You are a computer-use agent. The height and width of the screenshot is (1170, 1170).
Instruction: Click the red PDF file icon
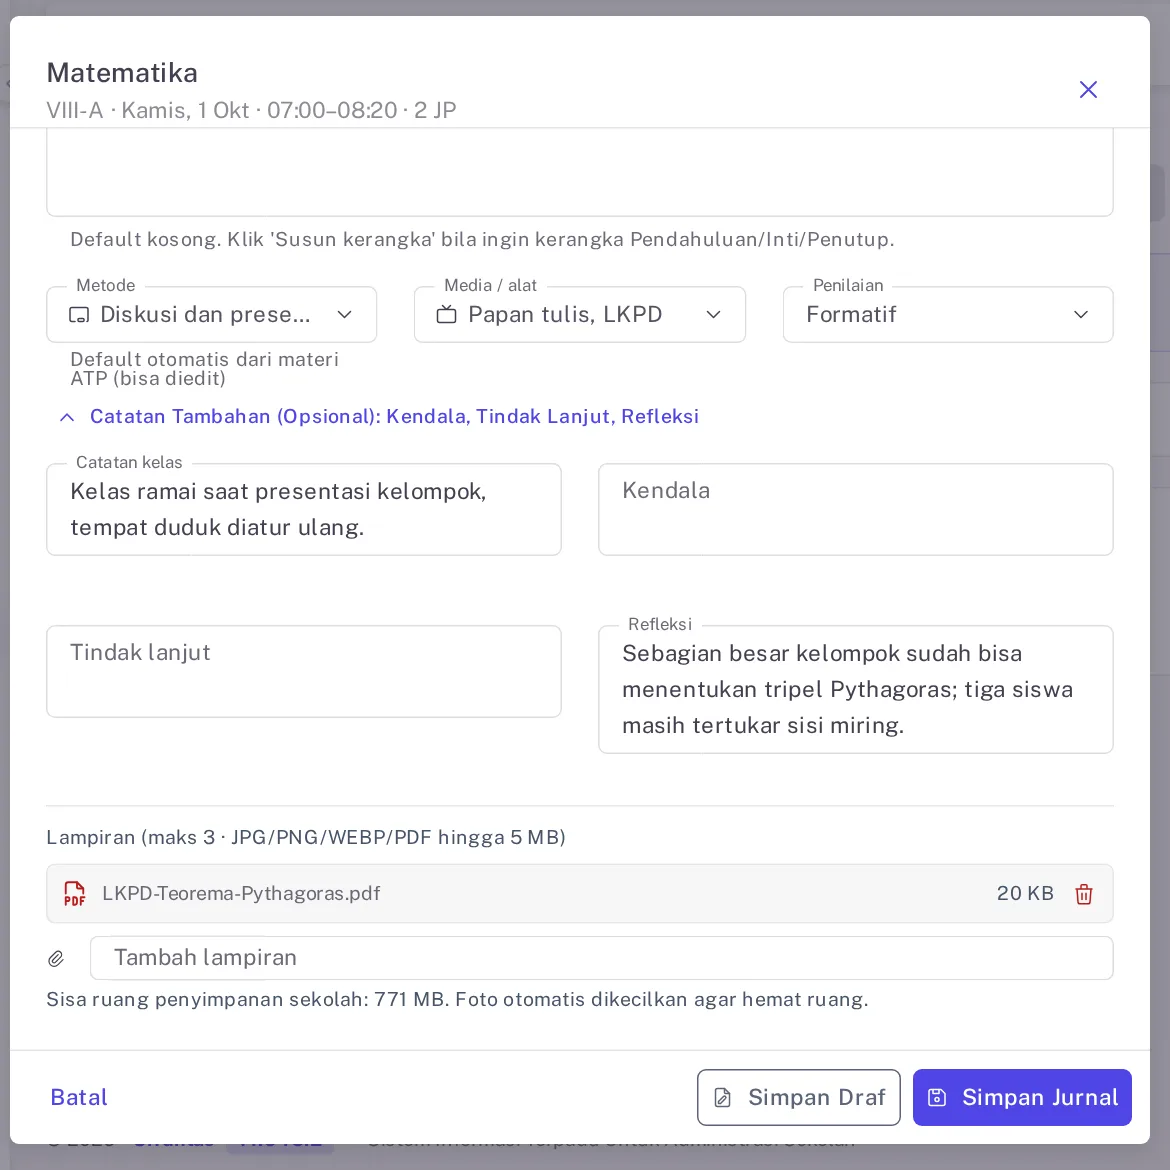point(75,894)
